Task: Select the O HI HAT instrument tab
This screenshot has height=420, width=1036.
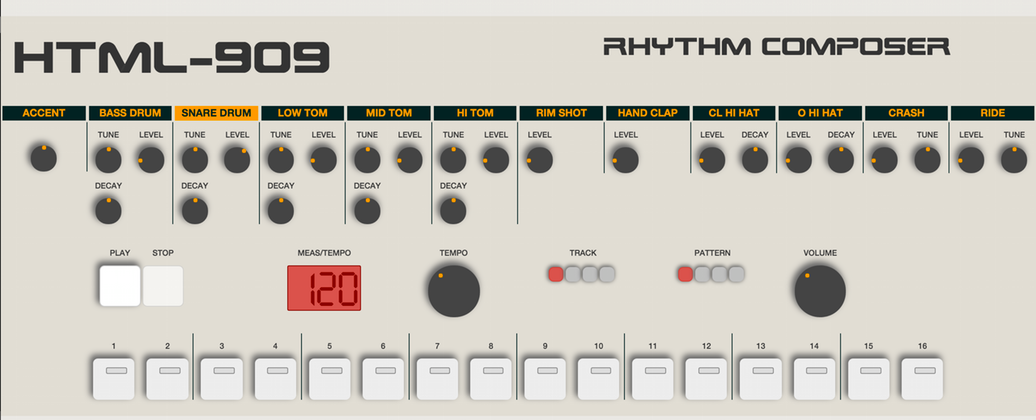Action: click(x=820, y=113)
